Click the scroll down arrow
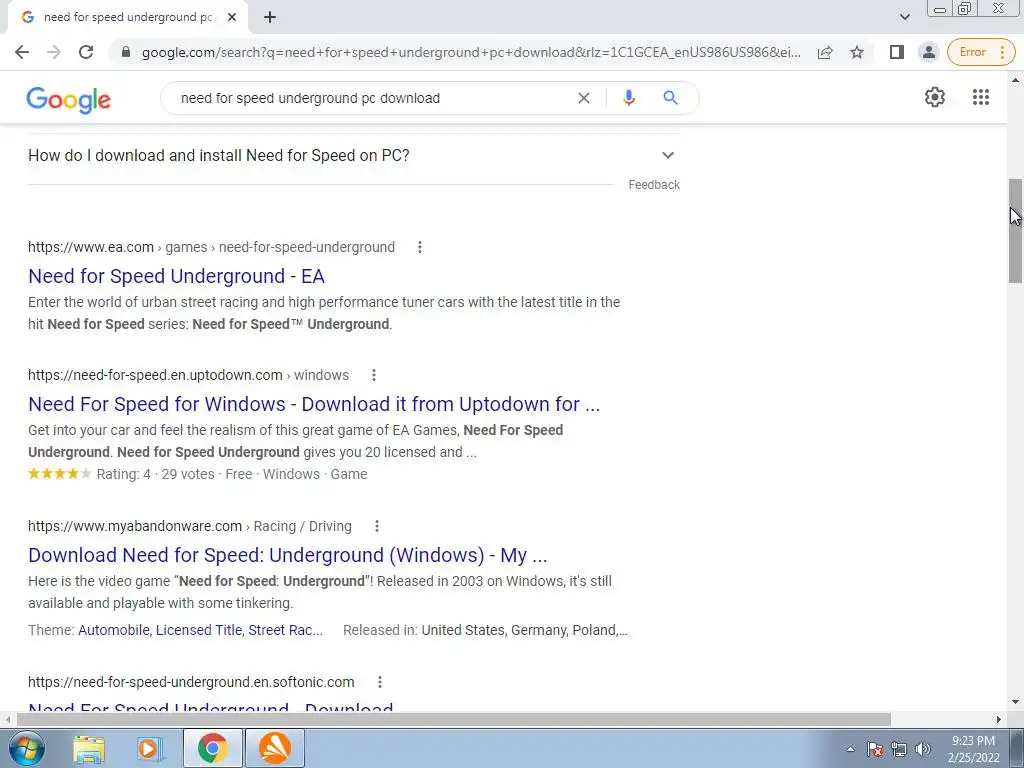The image size is (1024, 768). (x=1015, y=702)
